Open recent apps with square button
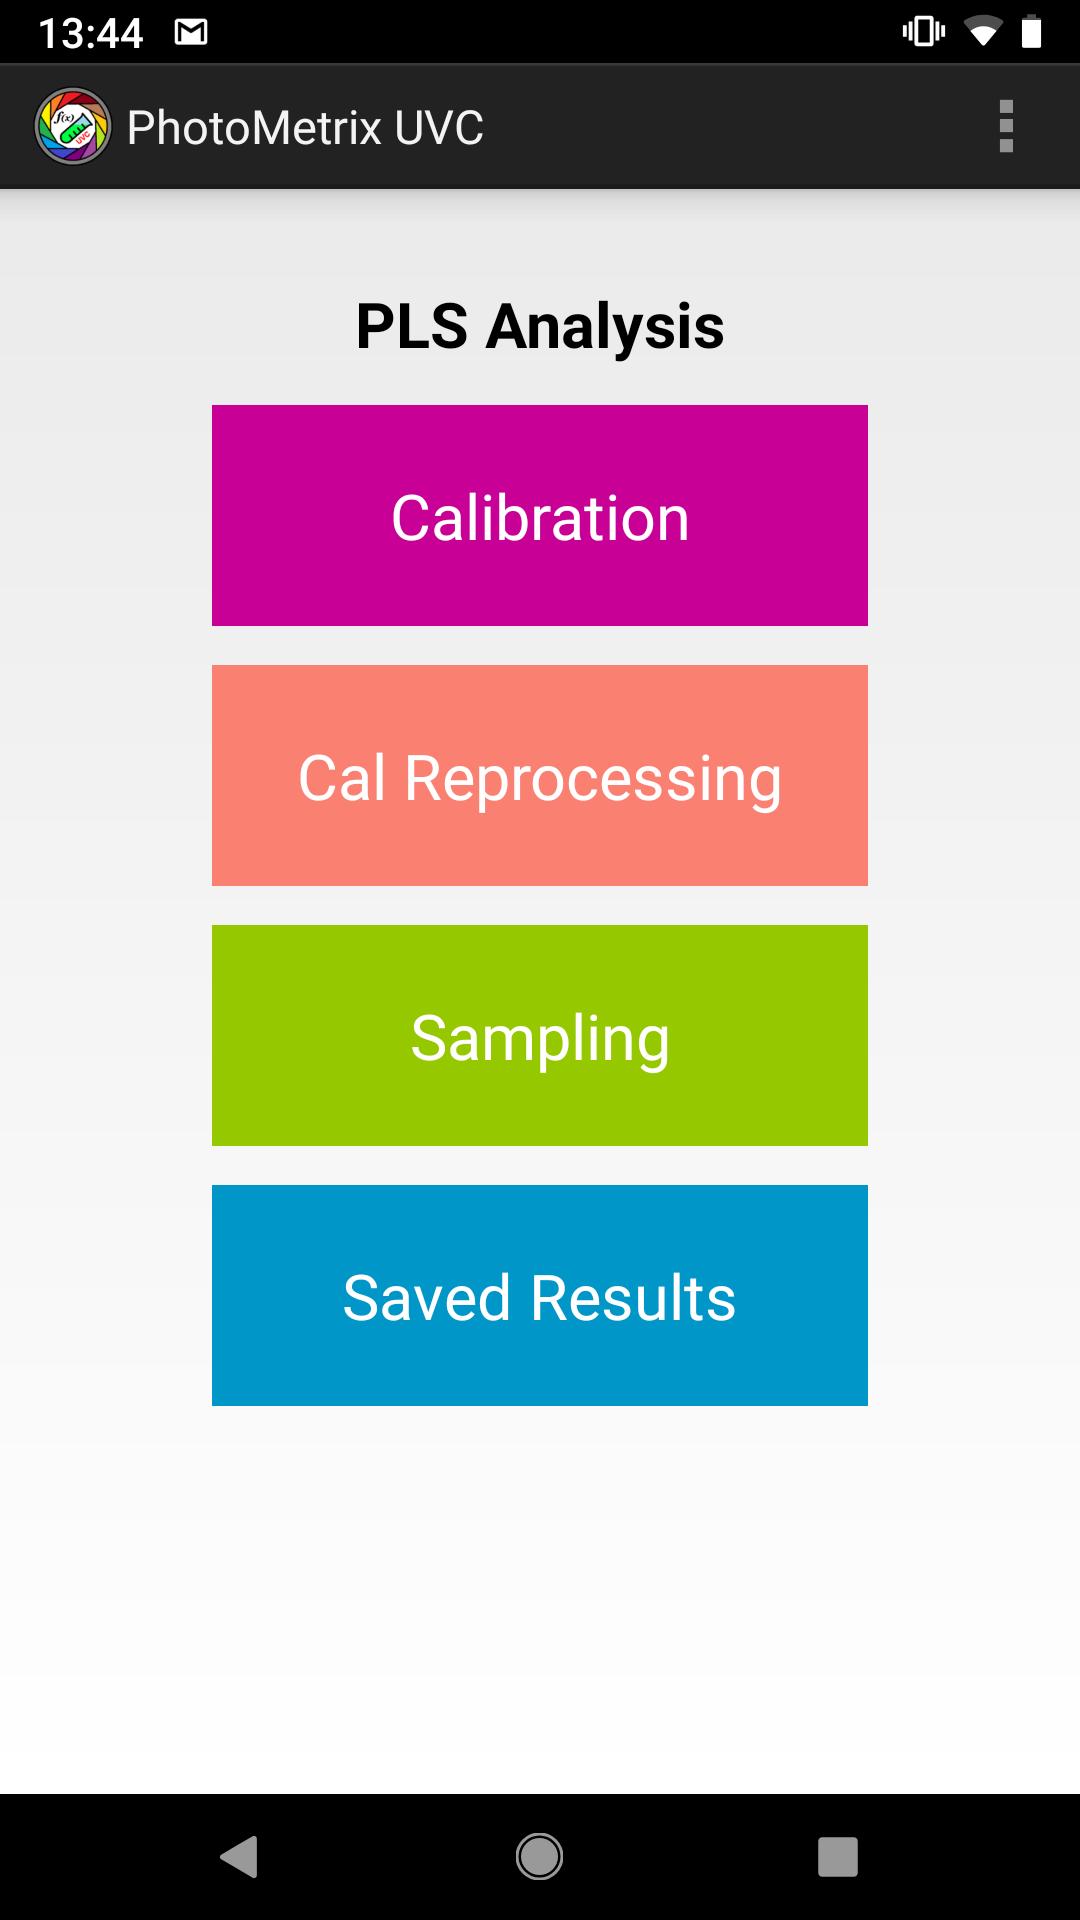This screenshot has height=1920, width=1080. [x=838, y=1857]
